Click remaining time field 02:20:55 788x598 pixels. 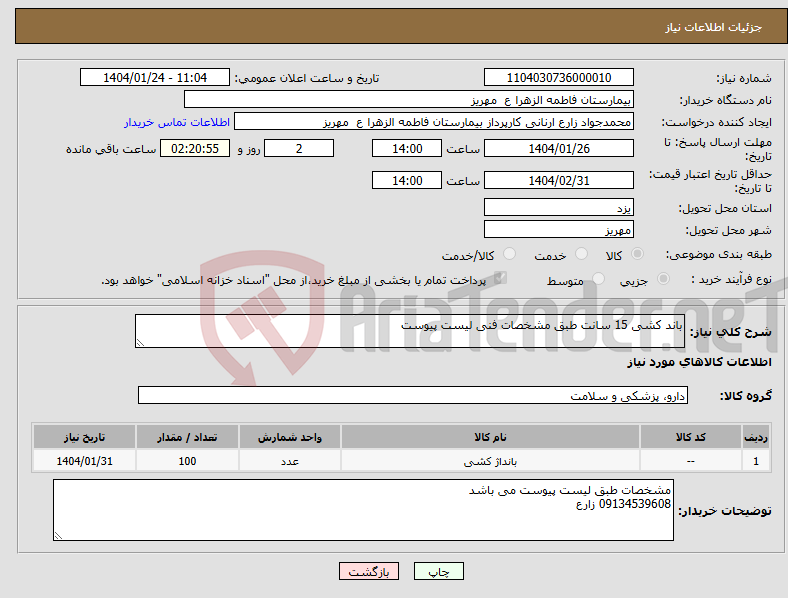(195, 149)
